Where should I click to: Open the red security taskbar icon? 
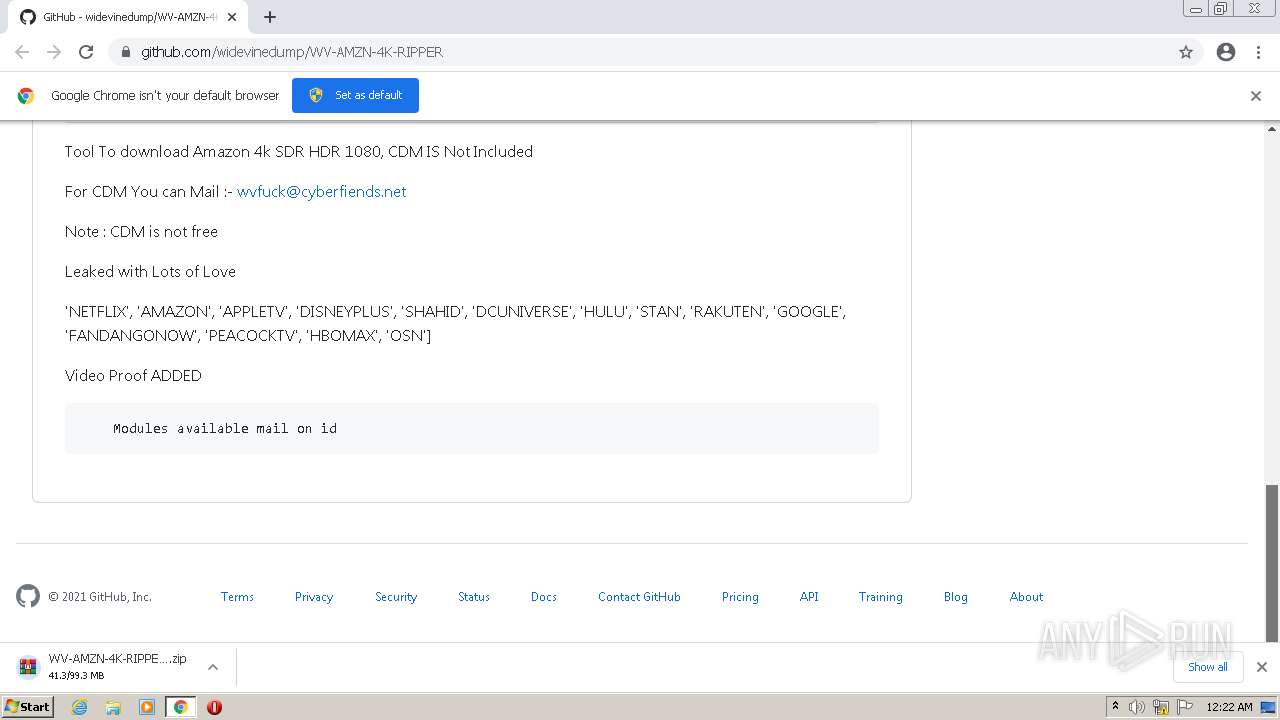click(x=214, y=707)
